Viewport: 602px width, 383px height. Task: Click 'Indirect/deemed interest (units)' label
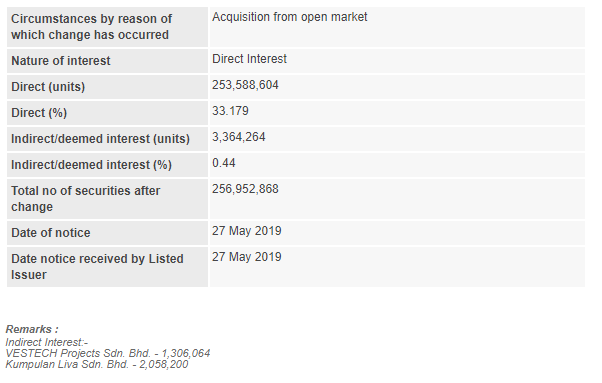[x=101, y=139]
